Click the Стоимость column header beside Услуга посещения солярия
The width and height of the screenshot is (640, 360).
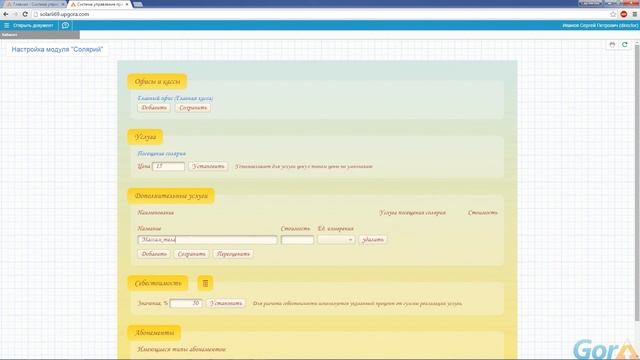[x=483, y=213]
